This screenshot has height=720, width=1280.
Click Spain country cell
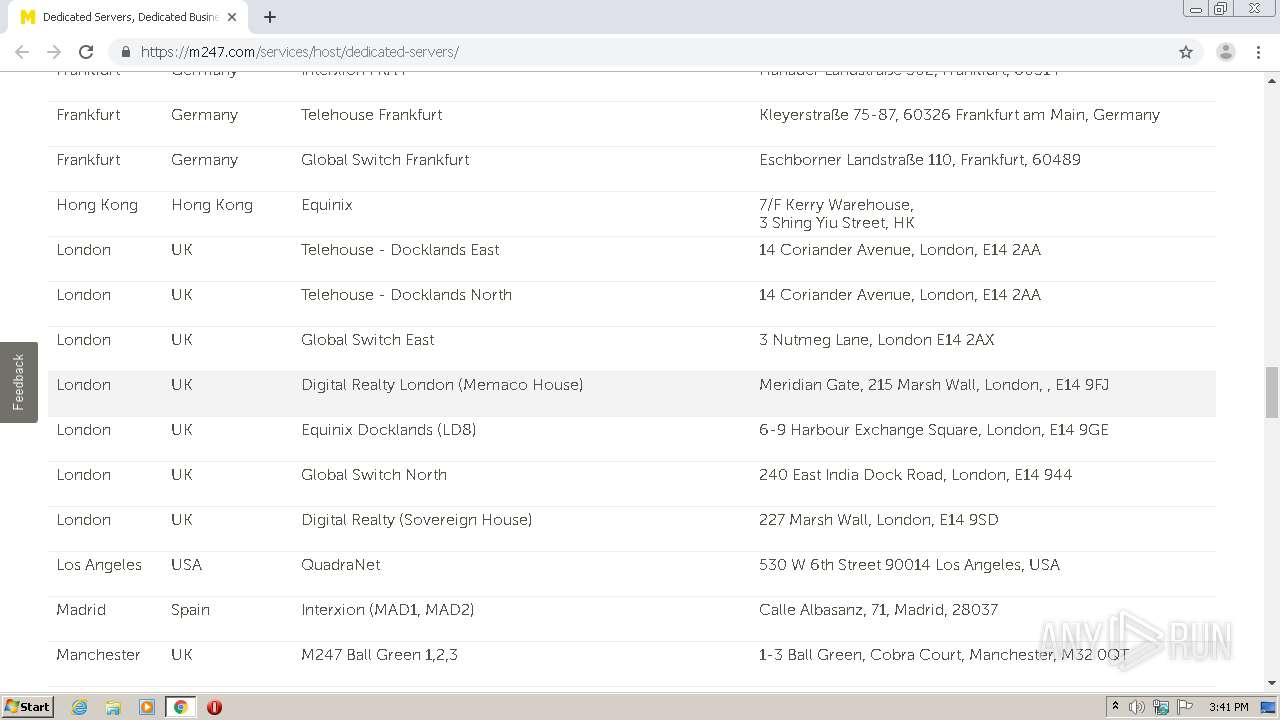[190, 610]
